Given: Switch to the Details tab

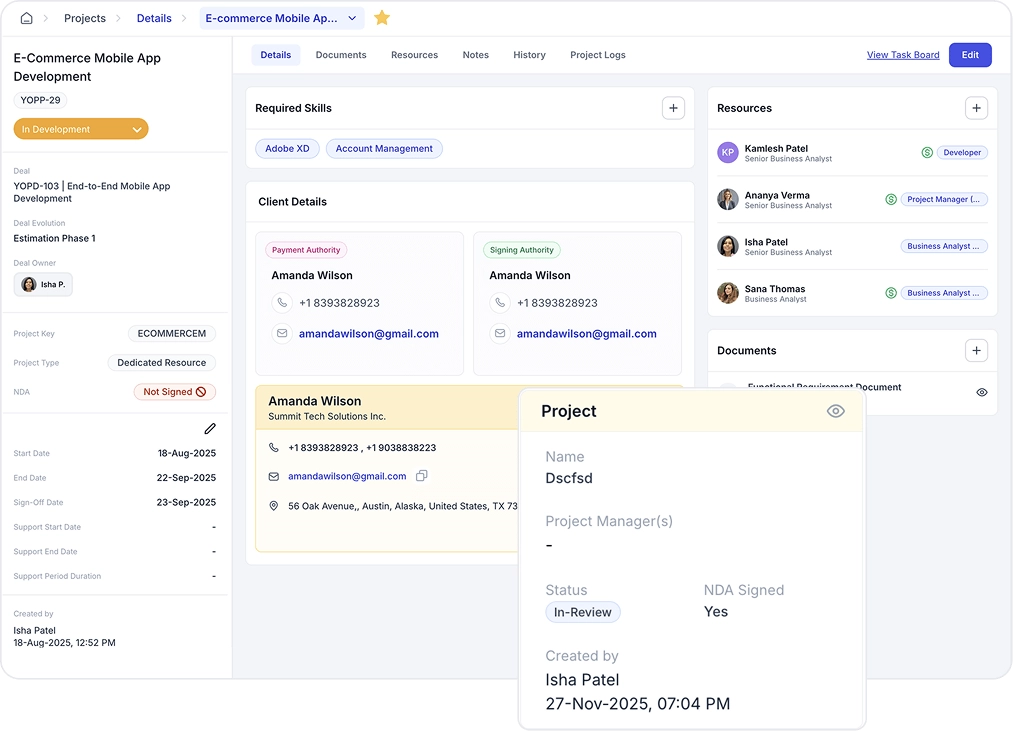Looking at the screenshot, I should (x=276, y=55).
